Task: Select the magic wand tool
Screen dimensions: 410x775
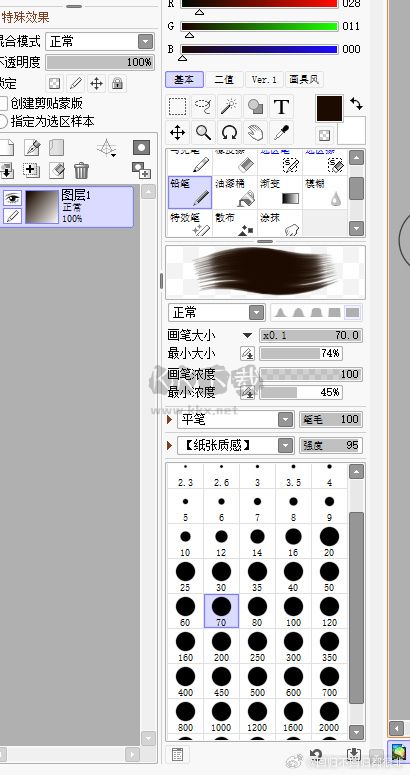Action: pyautogui.click(x=229, y=106)
